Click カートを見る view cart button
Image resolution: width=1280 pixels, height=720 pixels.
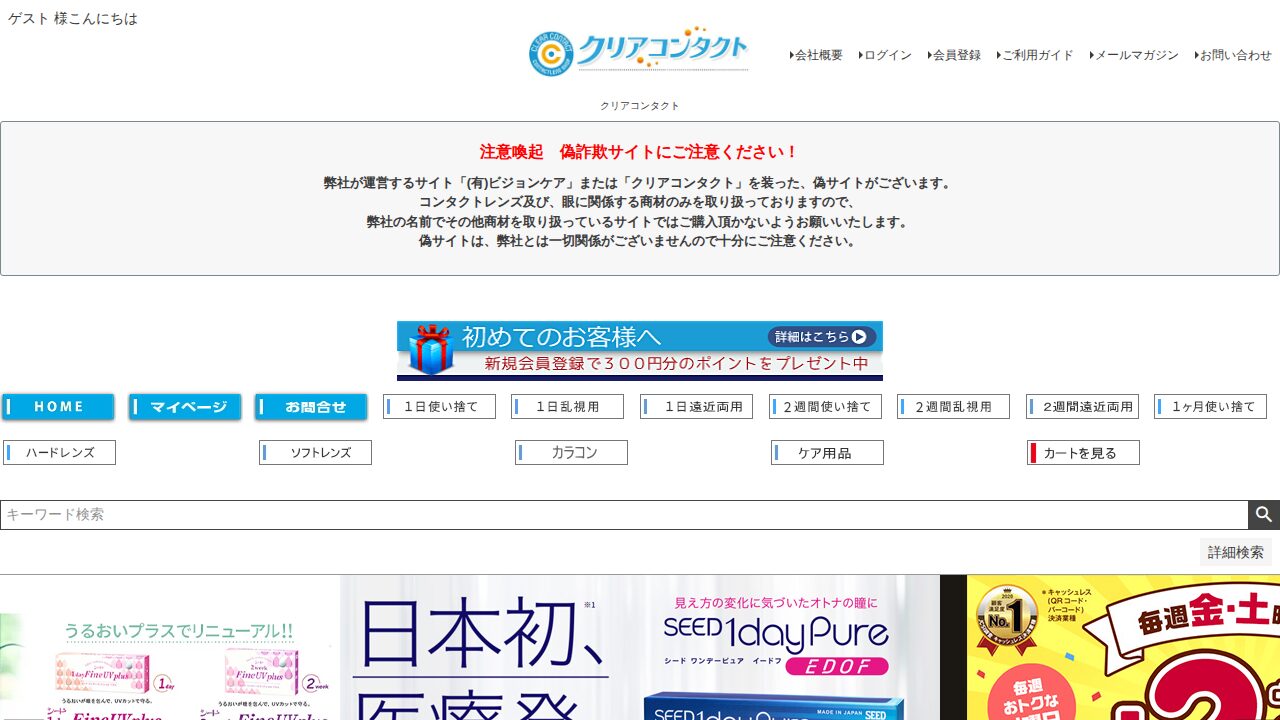(x=1083, y=453)
